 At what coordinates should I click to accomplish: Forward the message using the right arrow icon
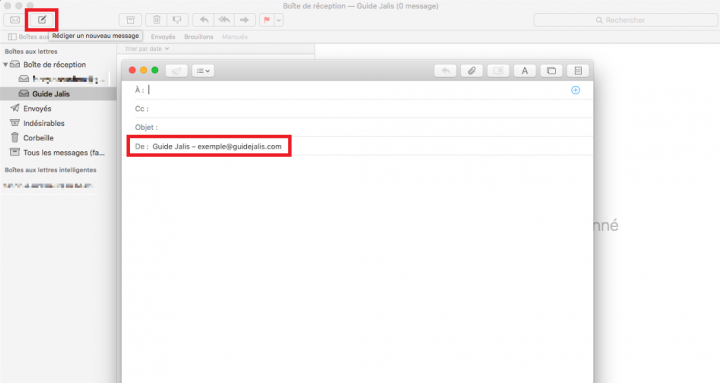(x=244, y=20)
